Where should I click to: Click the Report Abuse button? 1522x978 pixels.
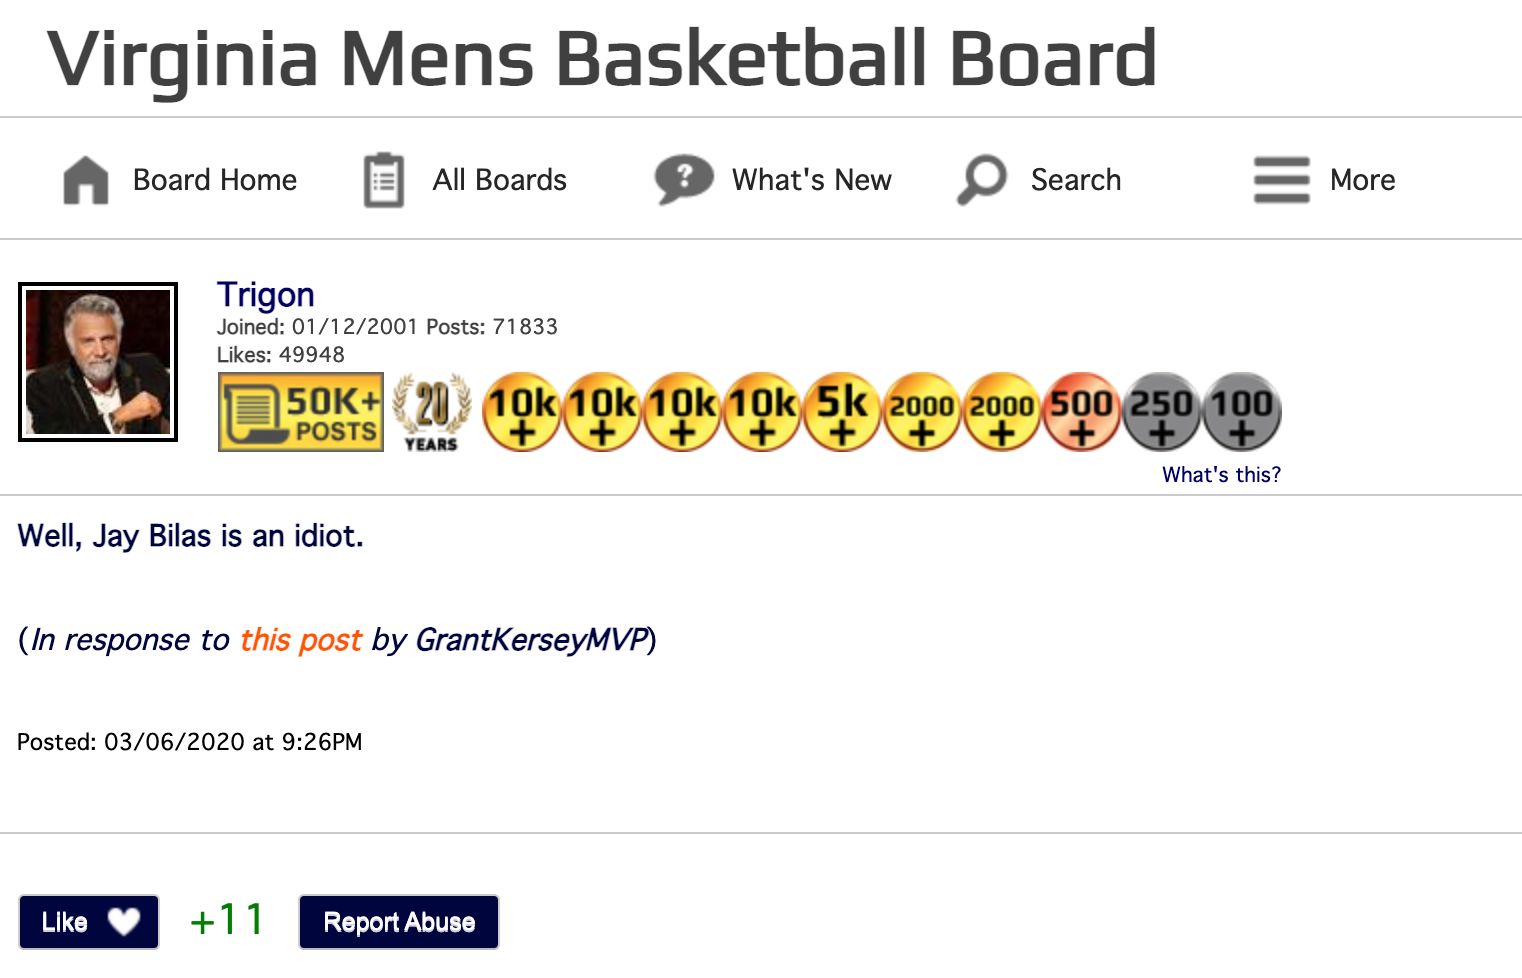coord(399,922)
